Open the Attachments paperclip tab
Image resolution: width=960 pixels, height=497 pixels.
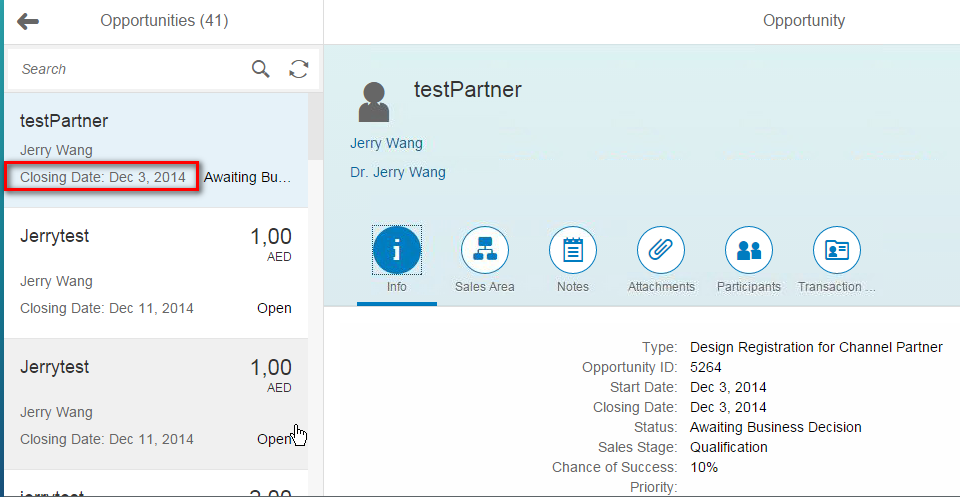(x=661, y=251)
